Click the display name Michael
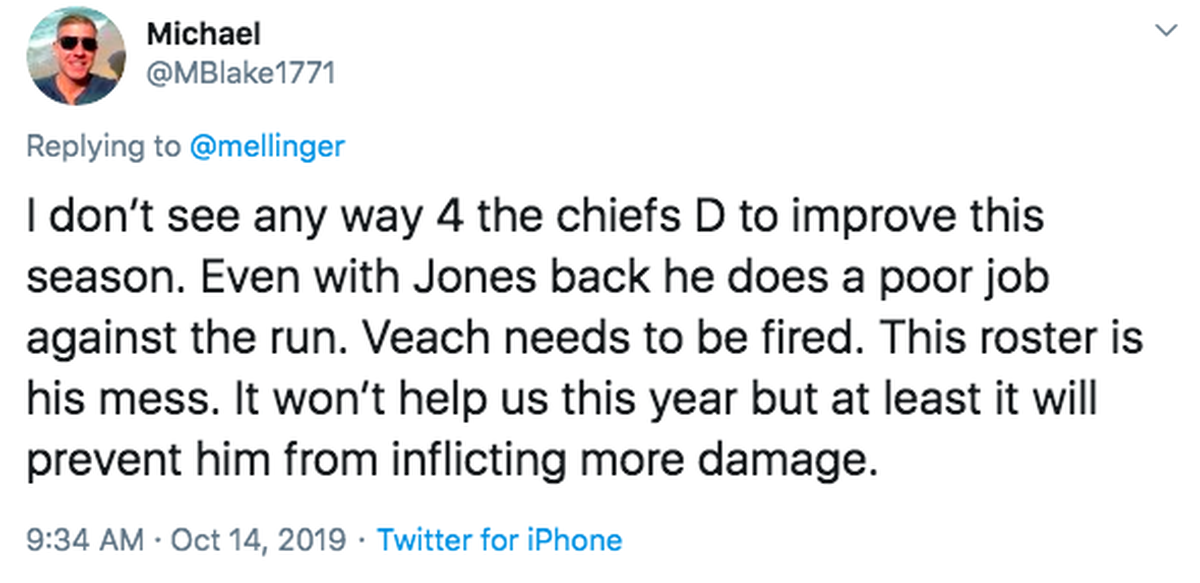This screenshot has height=583, width=1200. point(204,34)
